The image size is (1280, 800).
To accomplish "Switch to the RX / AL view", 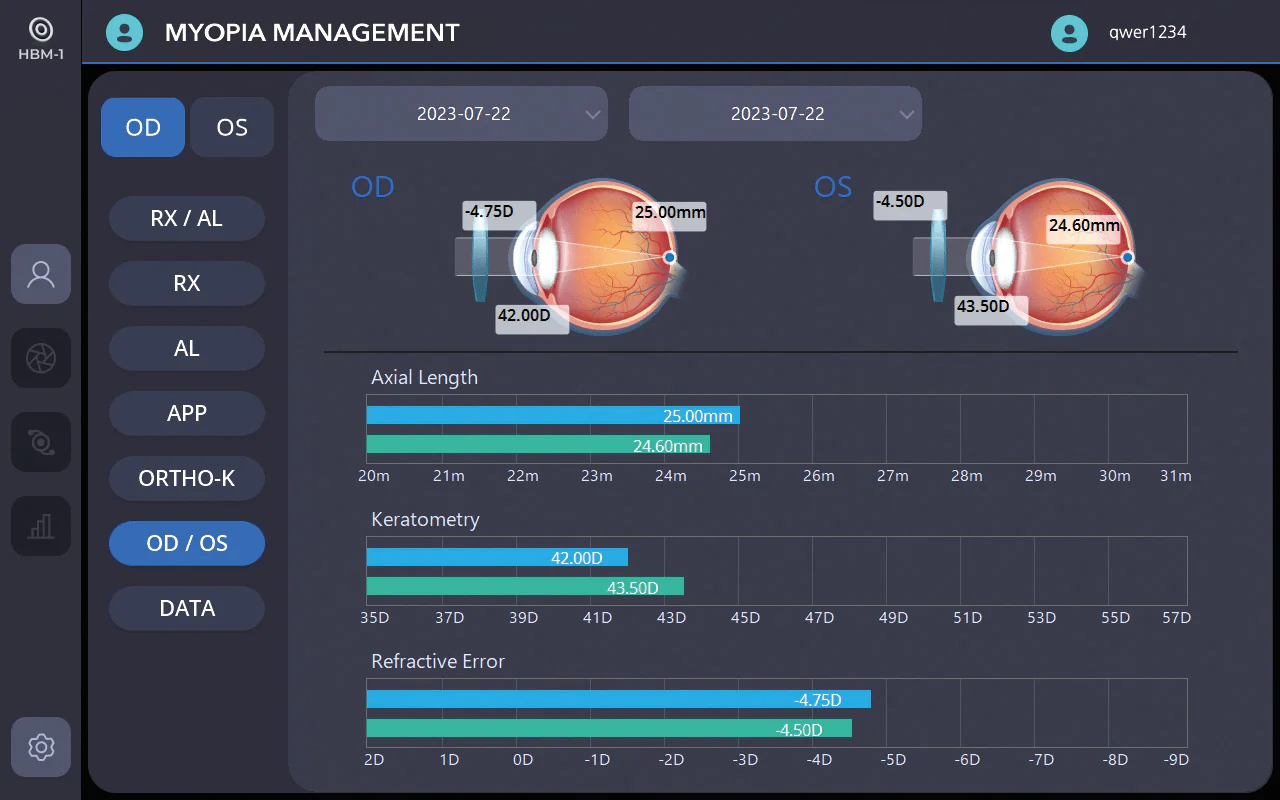I will (187, 218).
